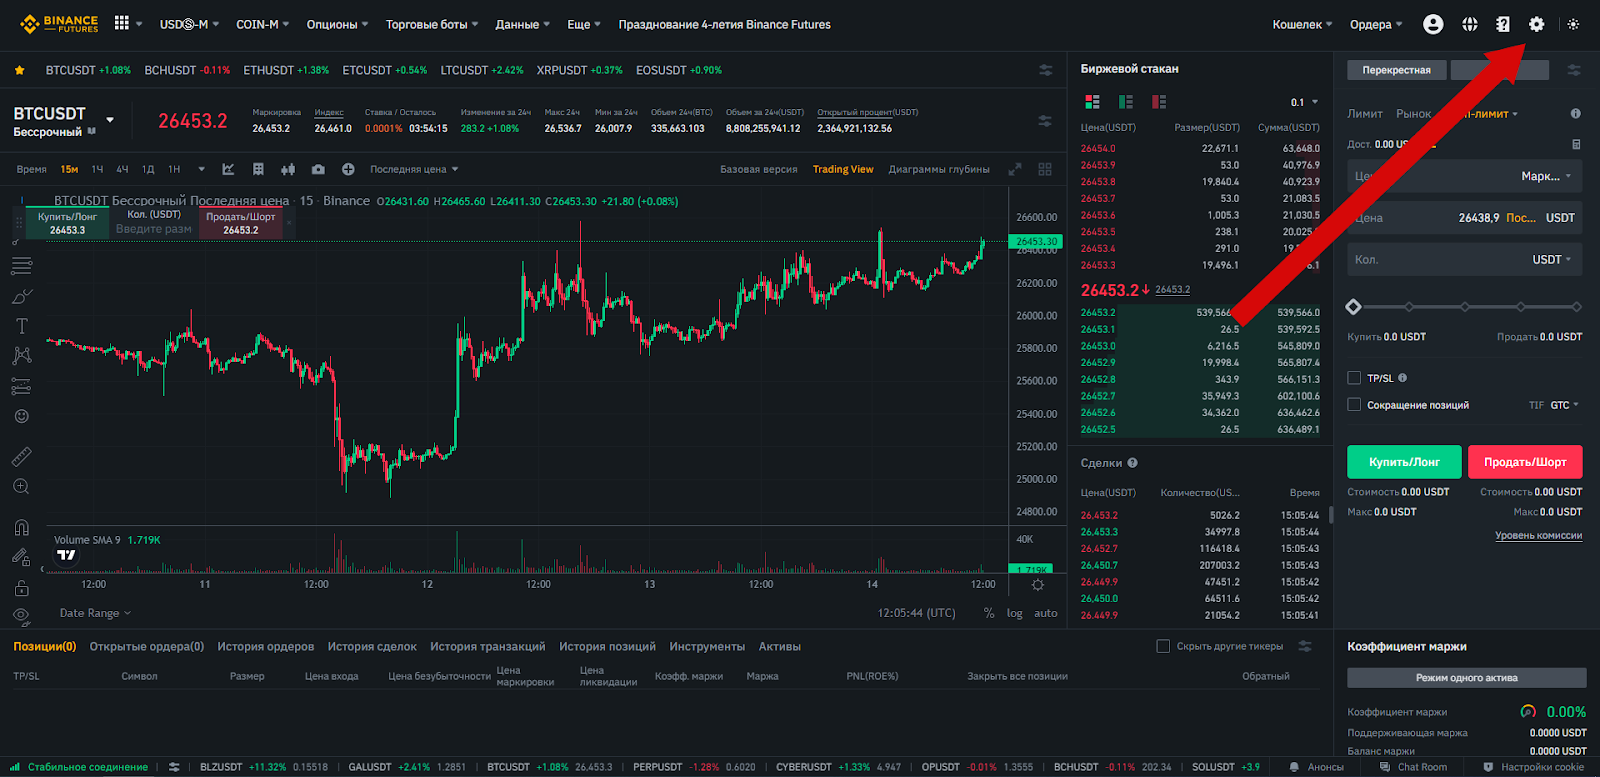Screen dimensions: 1600x777
Task: Change candlestick chart type icon
Action: click(288, 169)
